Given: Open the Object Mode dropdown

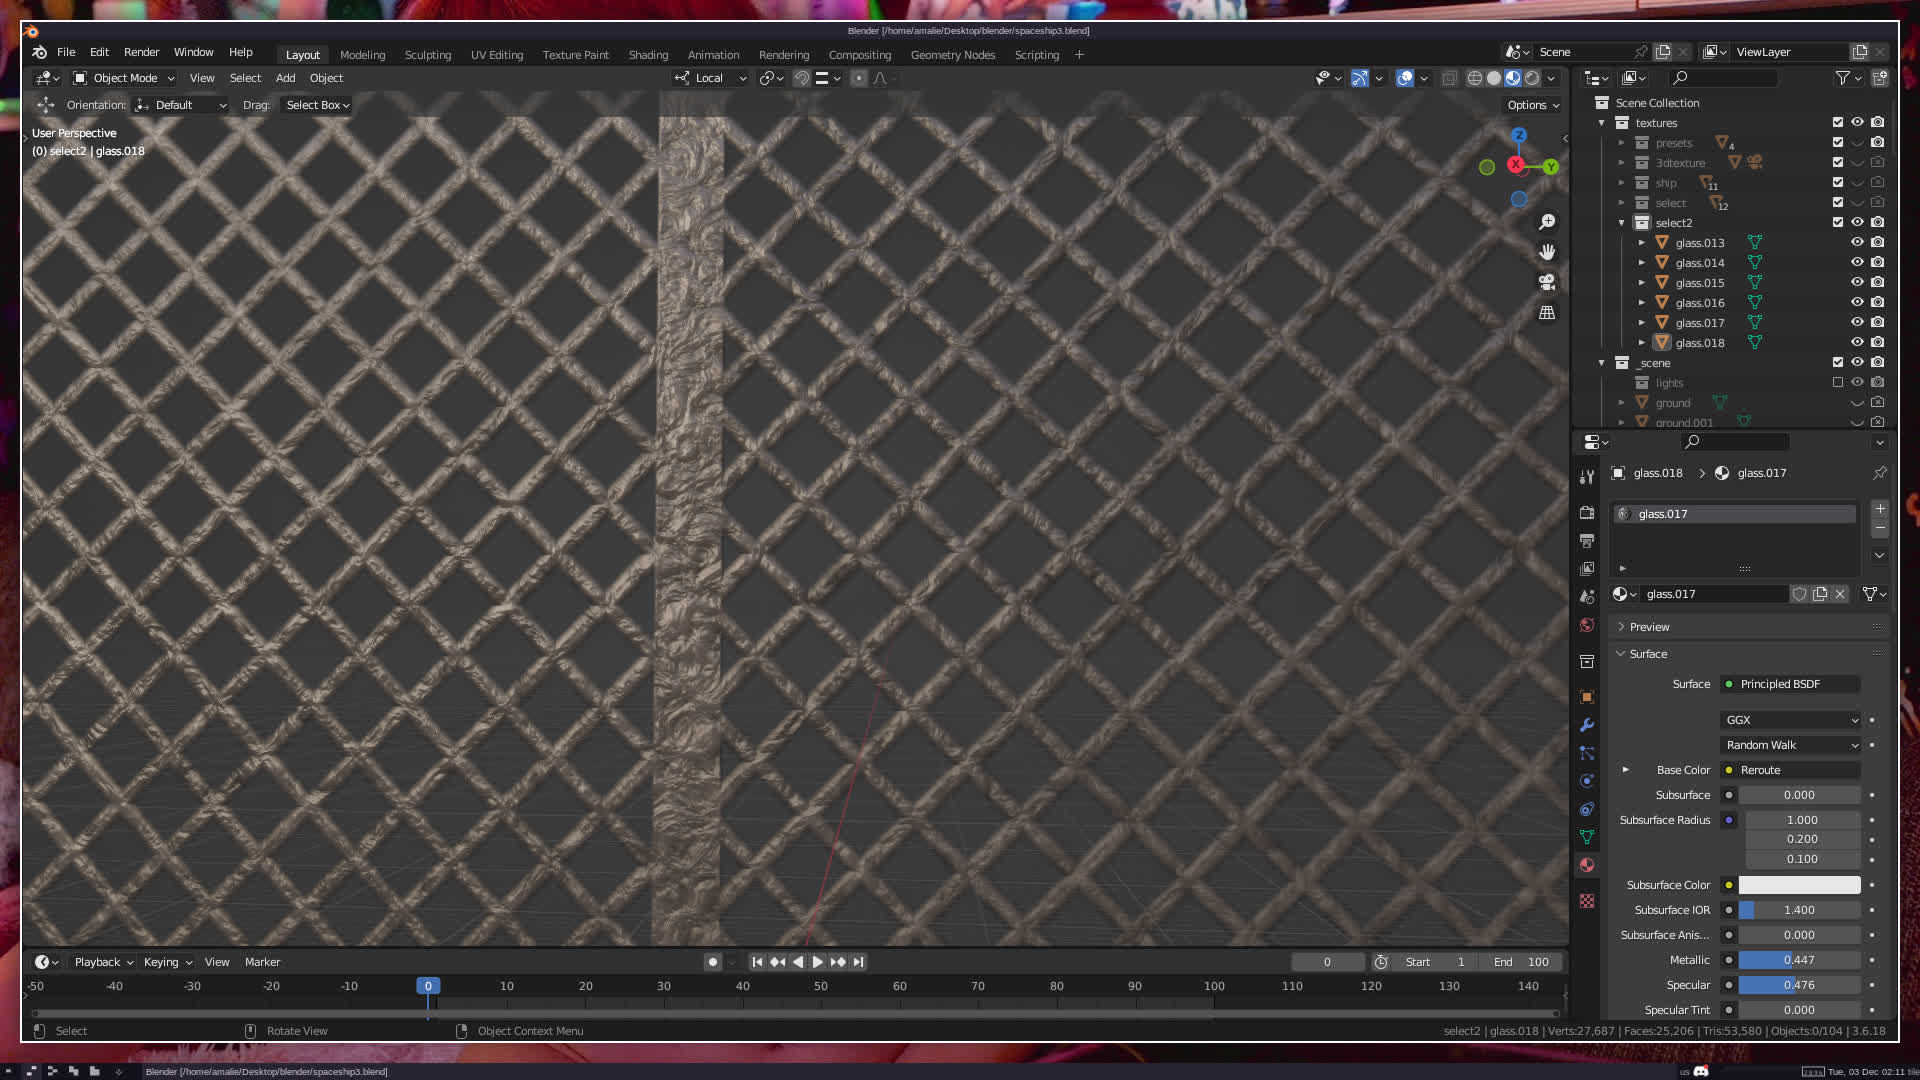Looking at the screenshot, I should (125, 78).
